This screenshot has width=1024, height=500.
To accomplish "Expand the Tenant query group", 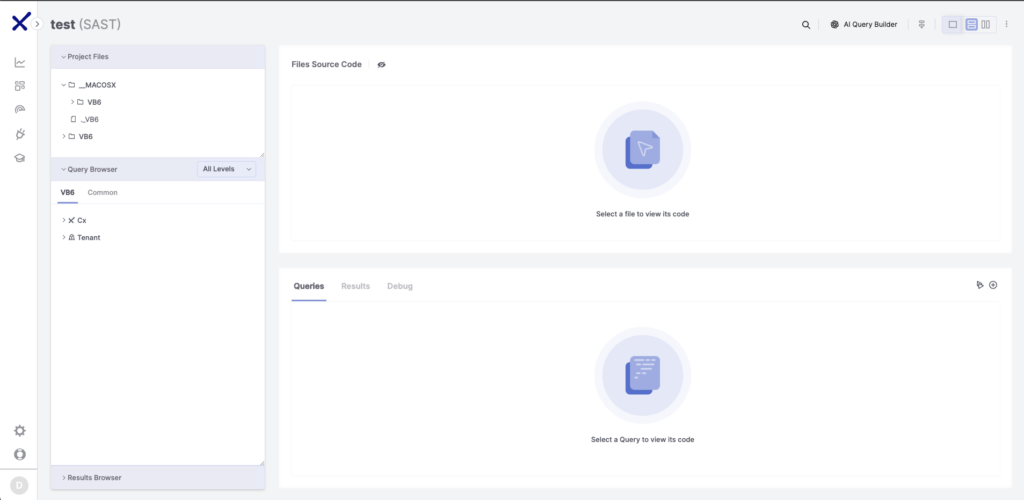I will (x=63, y=238).
